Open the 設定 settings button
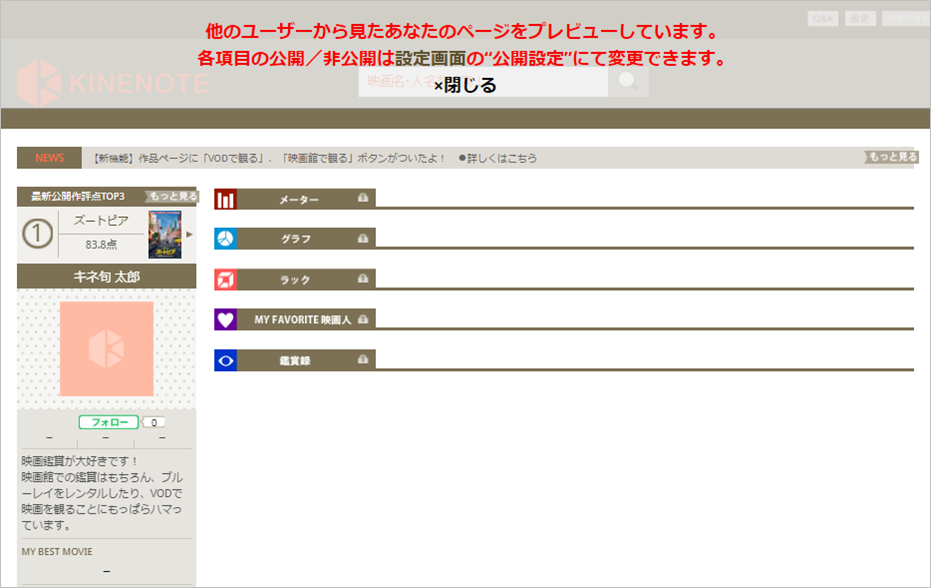The height and width of the screenshot is (588, 931). 860,19
